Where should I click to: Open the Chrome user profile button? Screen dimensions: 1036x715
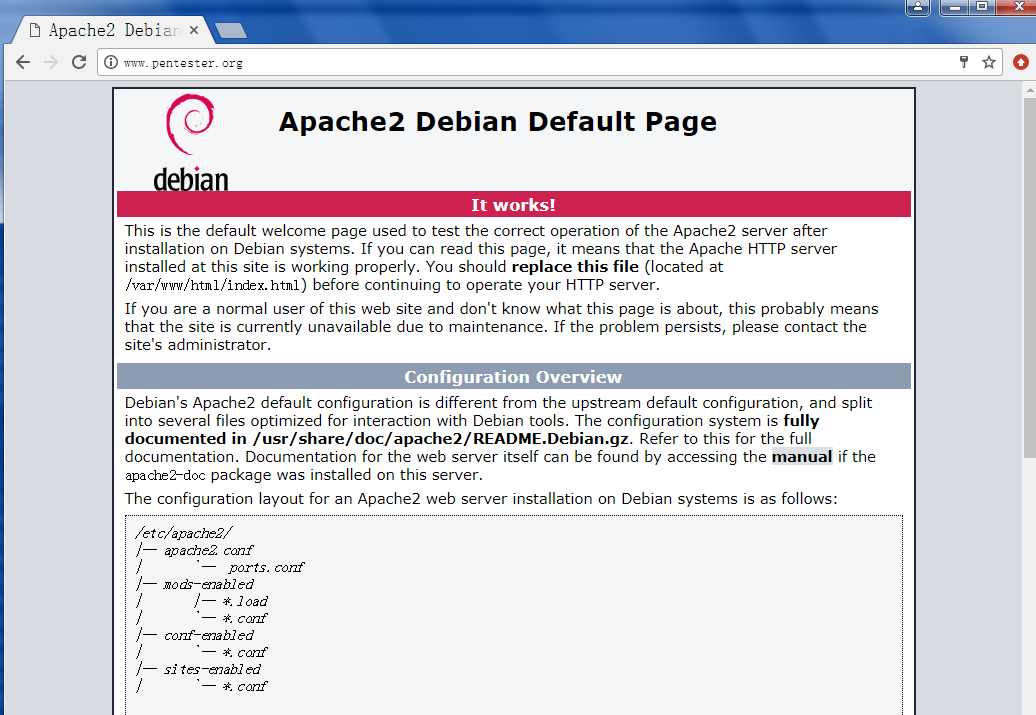click(918, 7)
